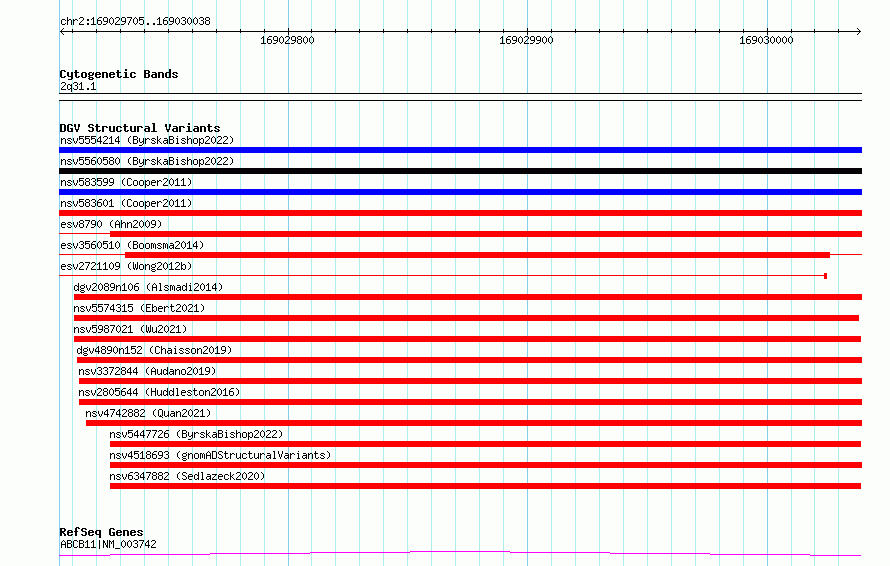Click the red bar under esv8790

coord(486,234)
